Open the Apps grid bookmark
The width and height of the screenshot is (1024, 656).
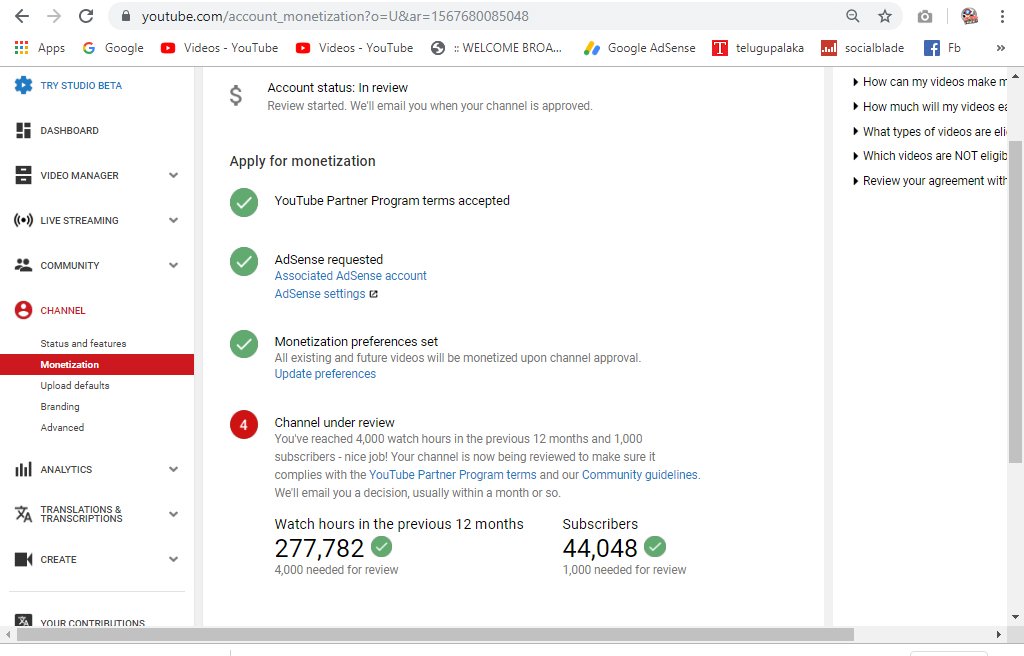[39, 48]
